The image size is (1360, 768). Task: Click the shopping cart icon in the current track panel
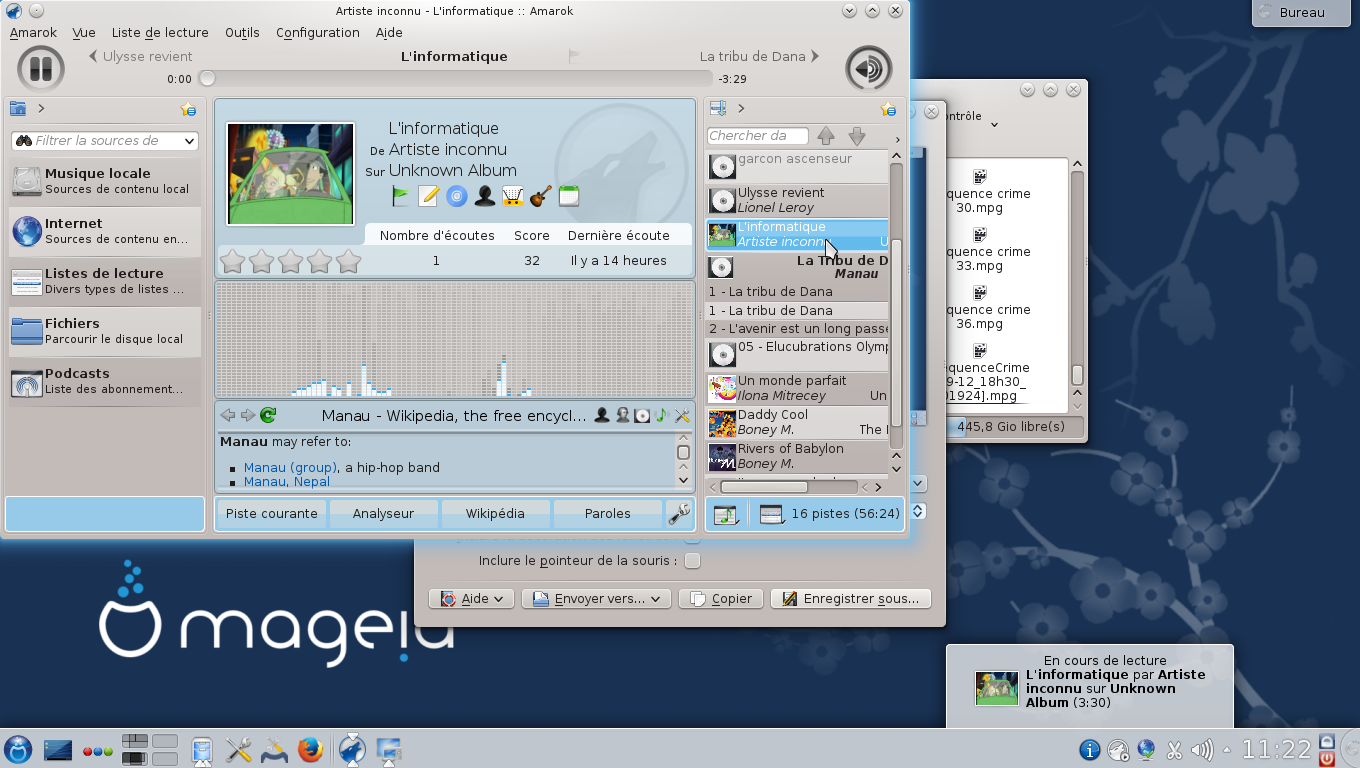point(513,196)
